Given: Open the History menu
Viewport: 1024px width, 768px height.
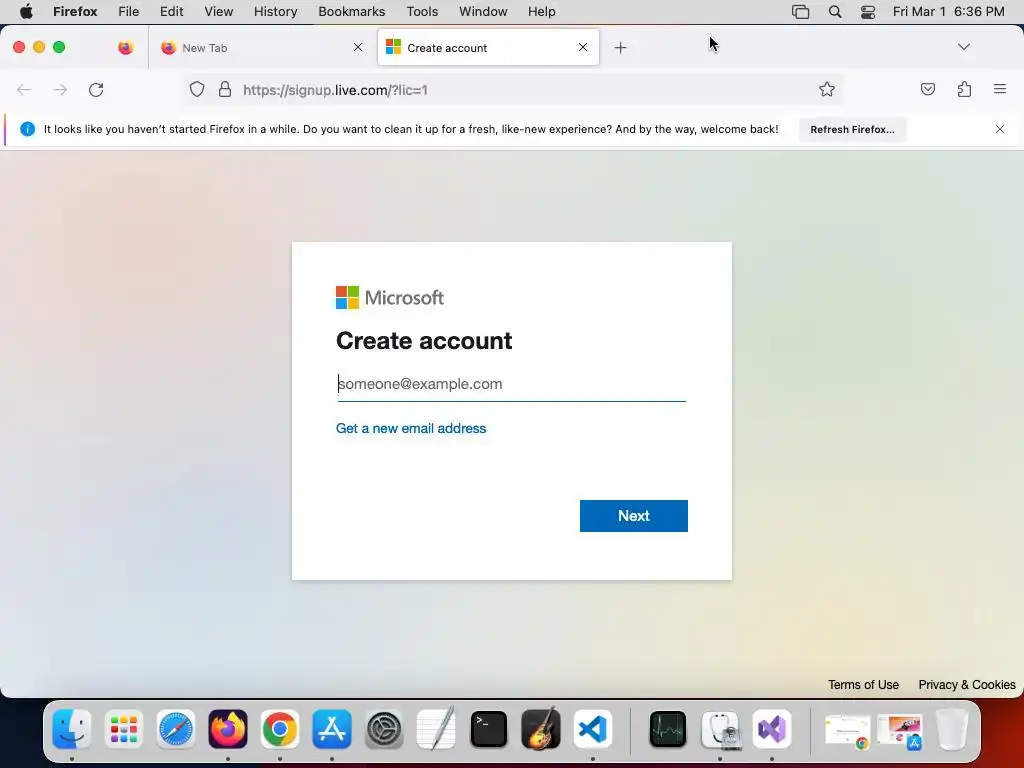Looking at the screenshot, I should pyautogui.click(x=276, y=12).
